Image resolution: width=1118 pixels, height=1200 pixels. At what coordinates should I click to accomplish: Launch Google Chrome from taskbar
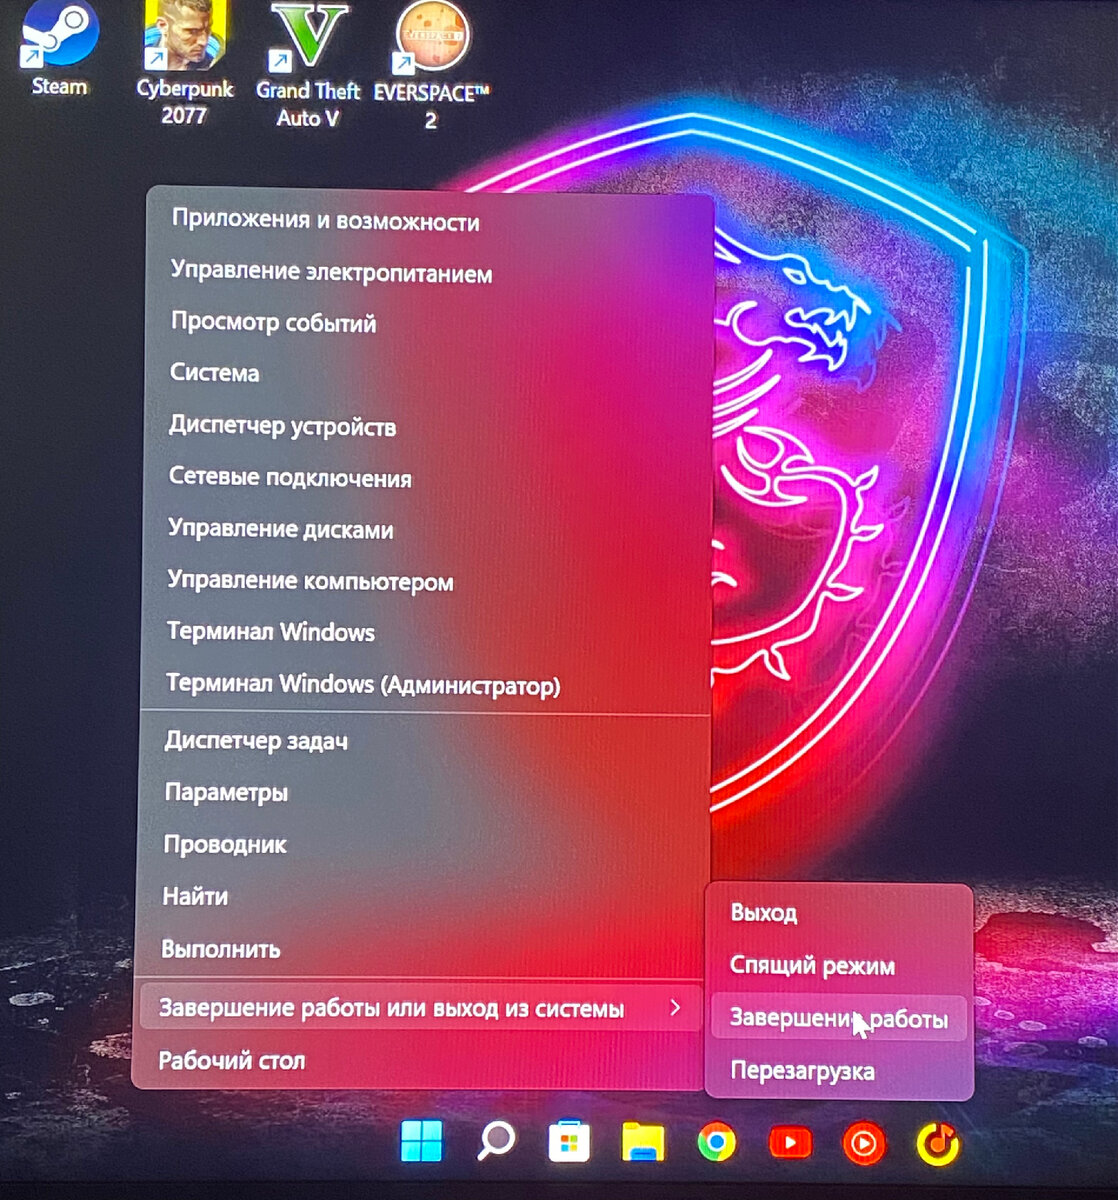(x=717, y=1142)
